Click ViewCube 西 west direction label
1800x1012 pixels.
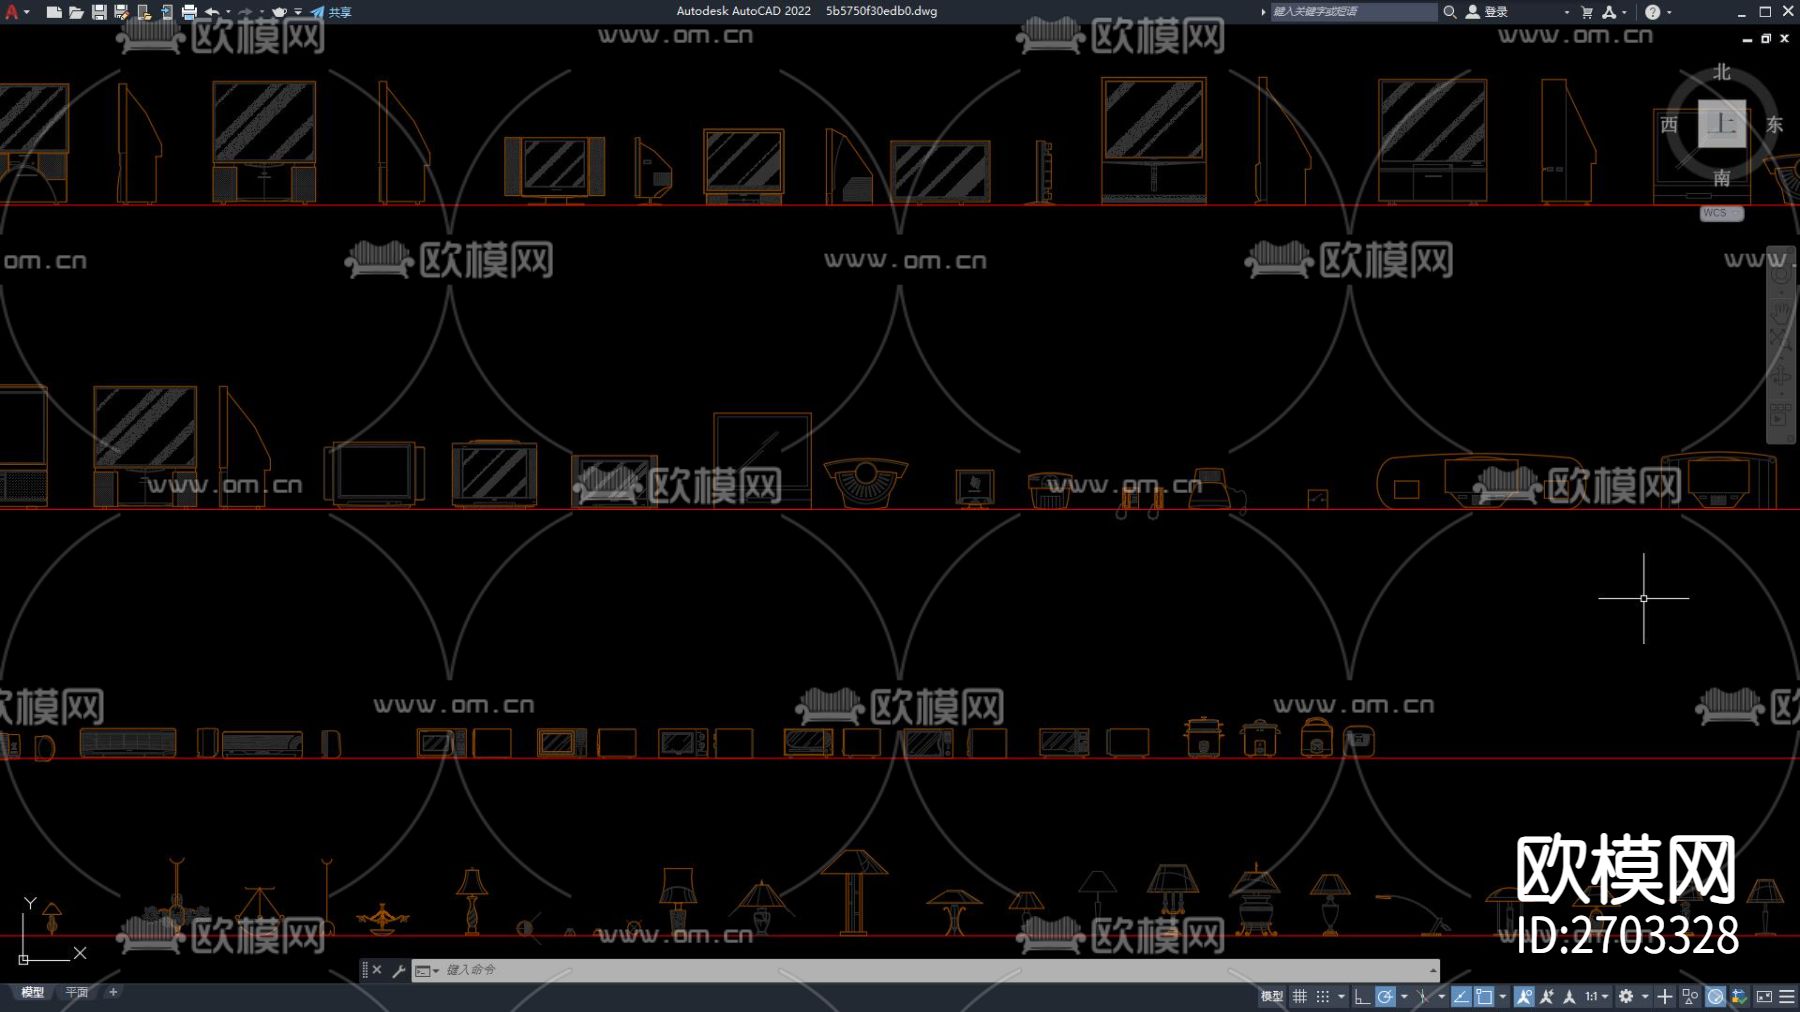coord(1669,125)
